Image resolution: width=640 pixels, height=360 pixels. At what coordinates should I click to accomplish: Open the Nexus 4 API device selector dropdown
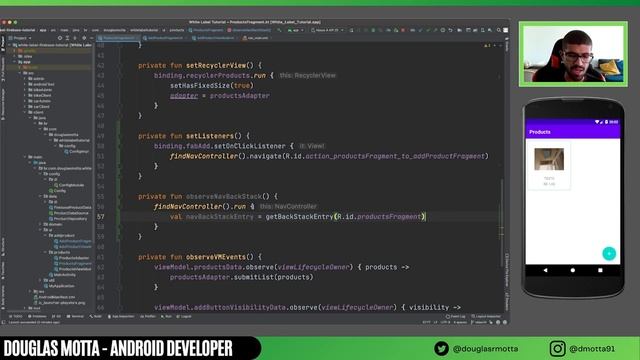[x=327, y=30]
